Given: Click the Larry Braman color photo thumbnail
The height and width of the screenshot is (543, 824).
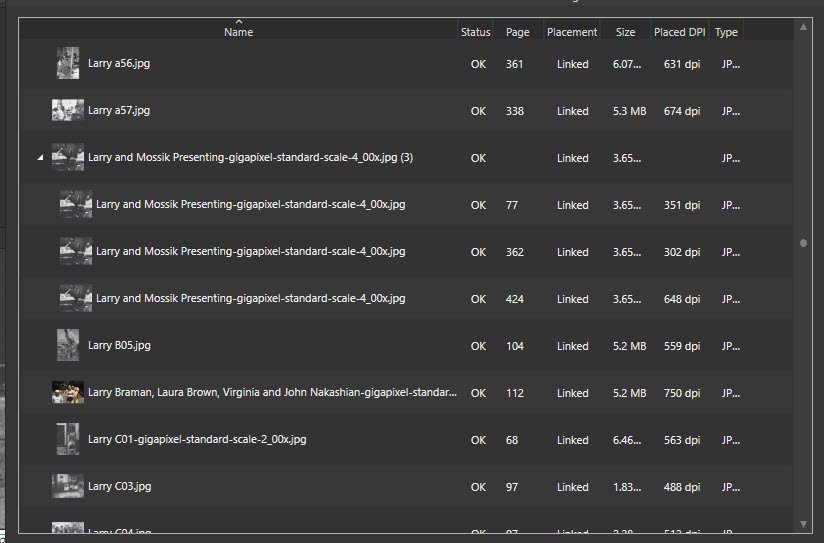Looking at the screenshot, I should coord(68,392).
